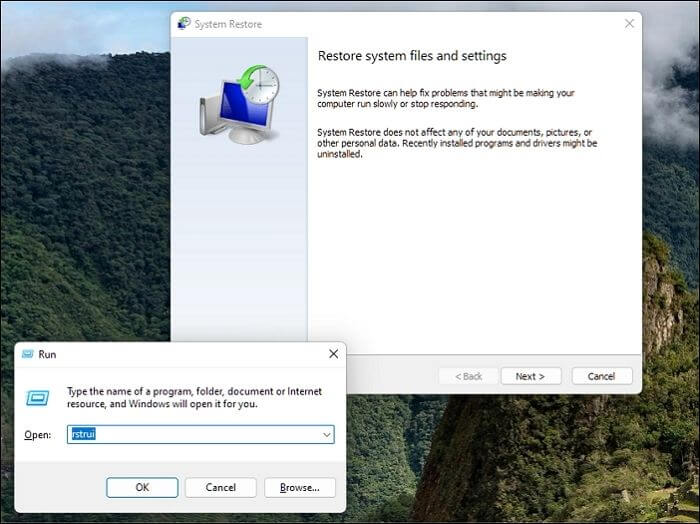Viewport: 700px width, 524px height.
Task: Click the large Run icon beside the description
Action: [36, 397]
